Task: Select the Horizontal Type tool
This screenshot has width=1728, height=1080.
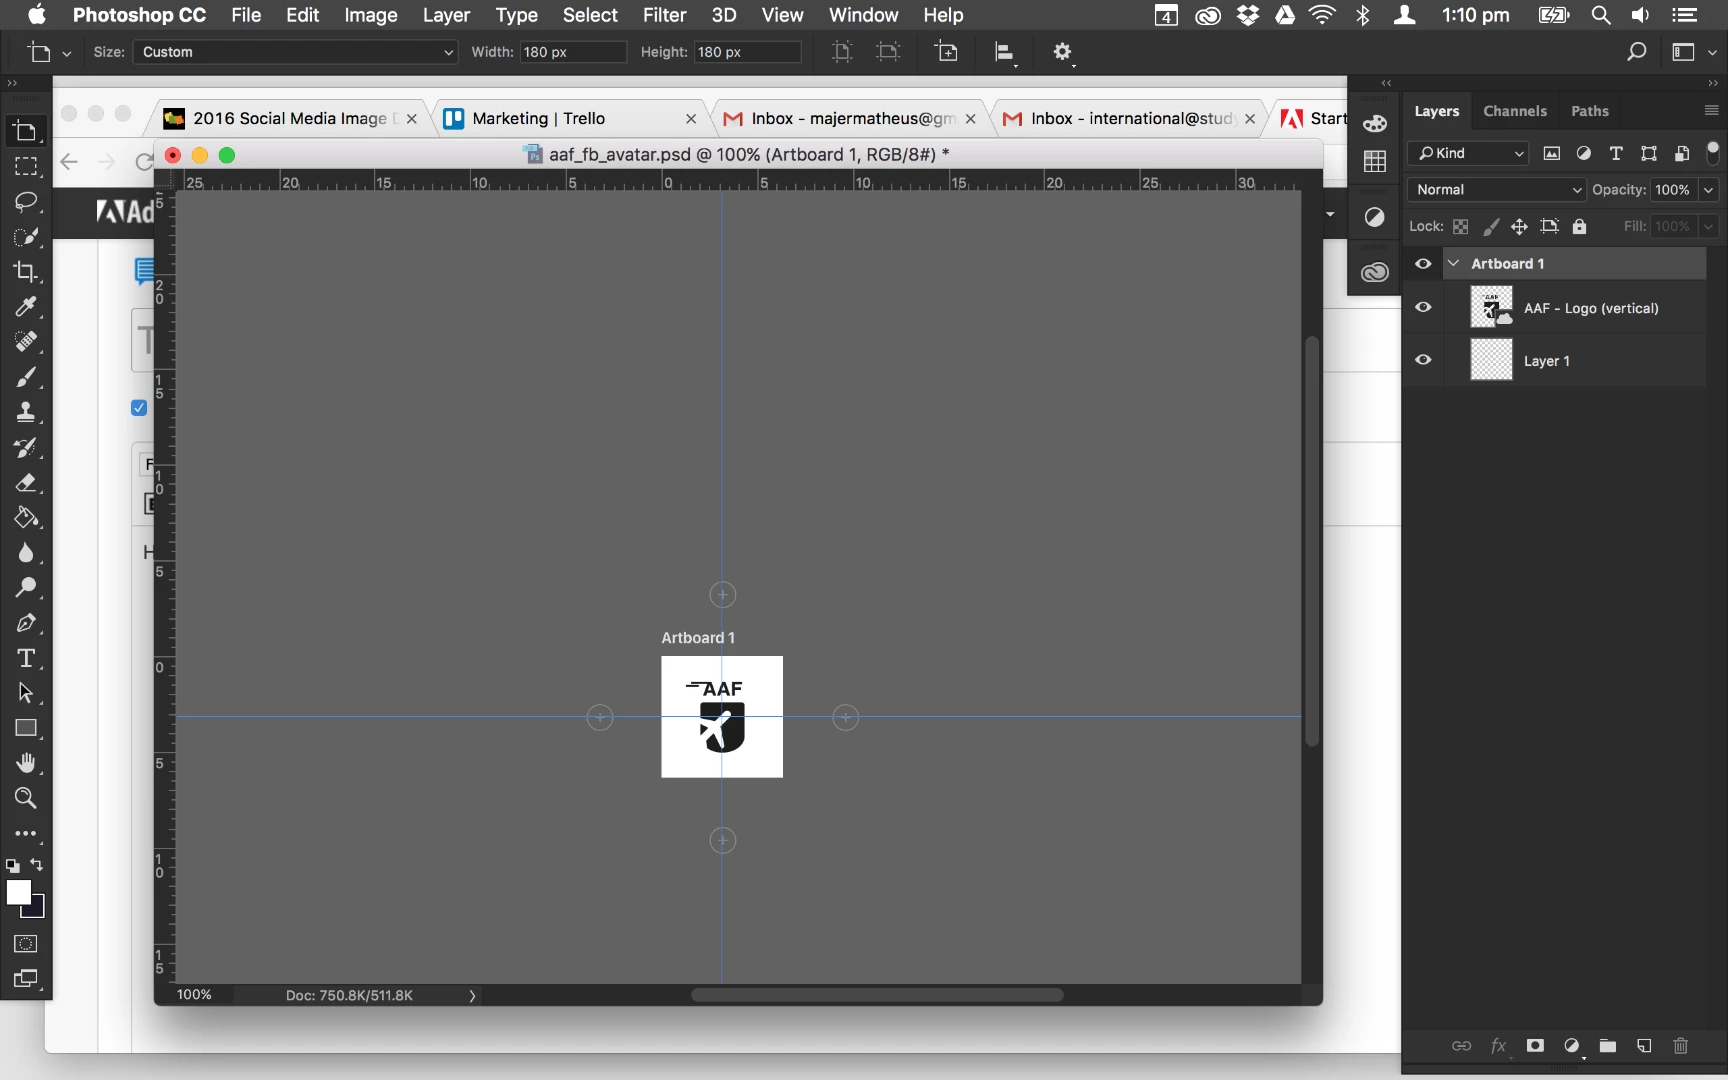Action: (26, 658)
